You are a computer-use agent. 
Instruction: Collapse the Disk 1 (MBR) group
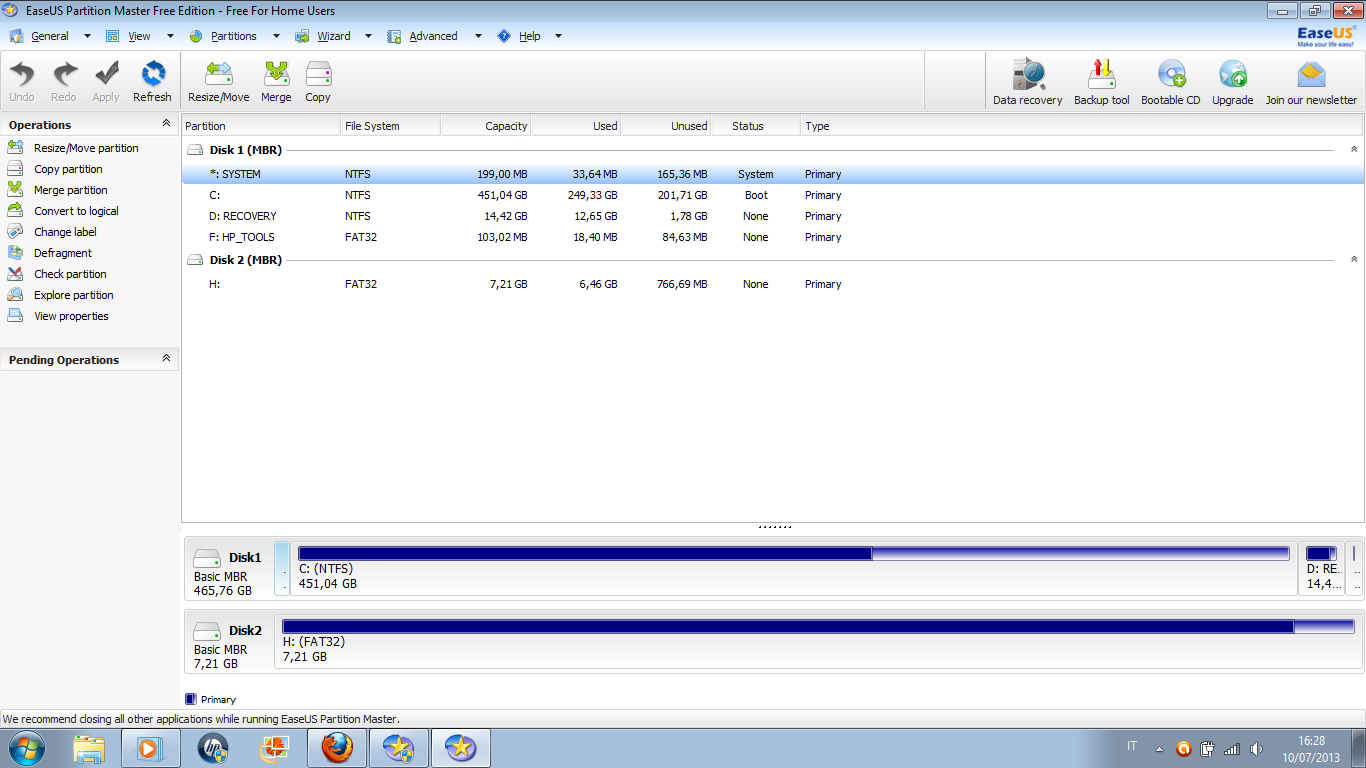point(1353,150)
